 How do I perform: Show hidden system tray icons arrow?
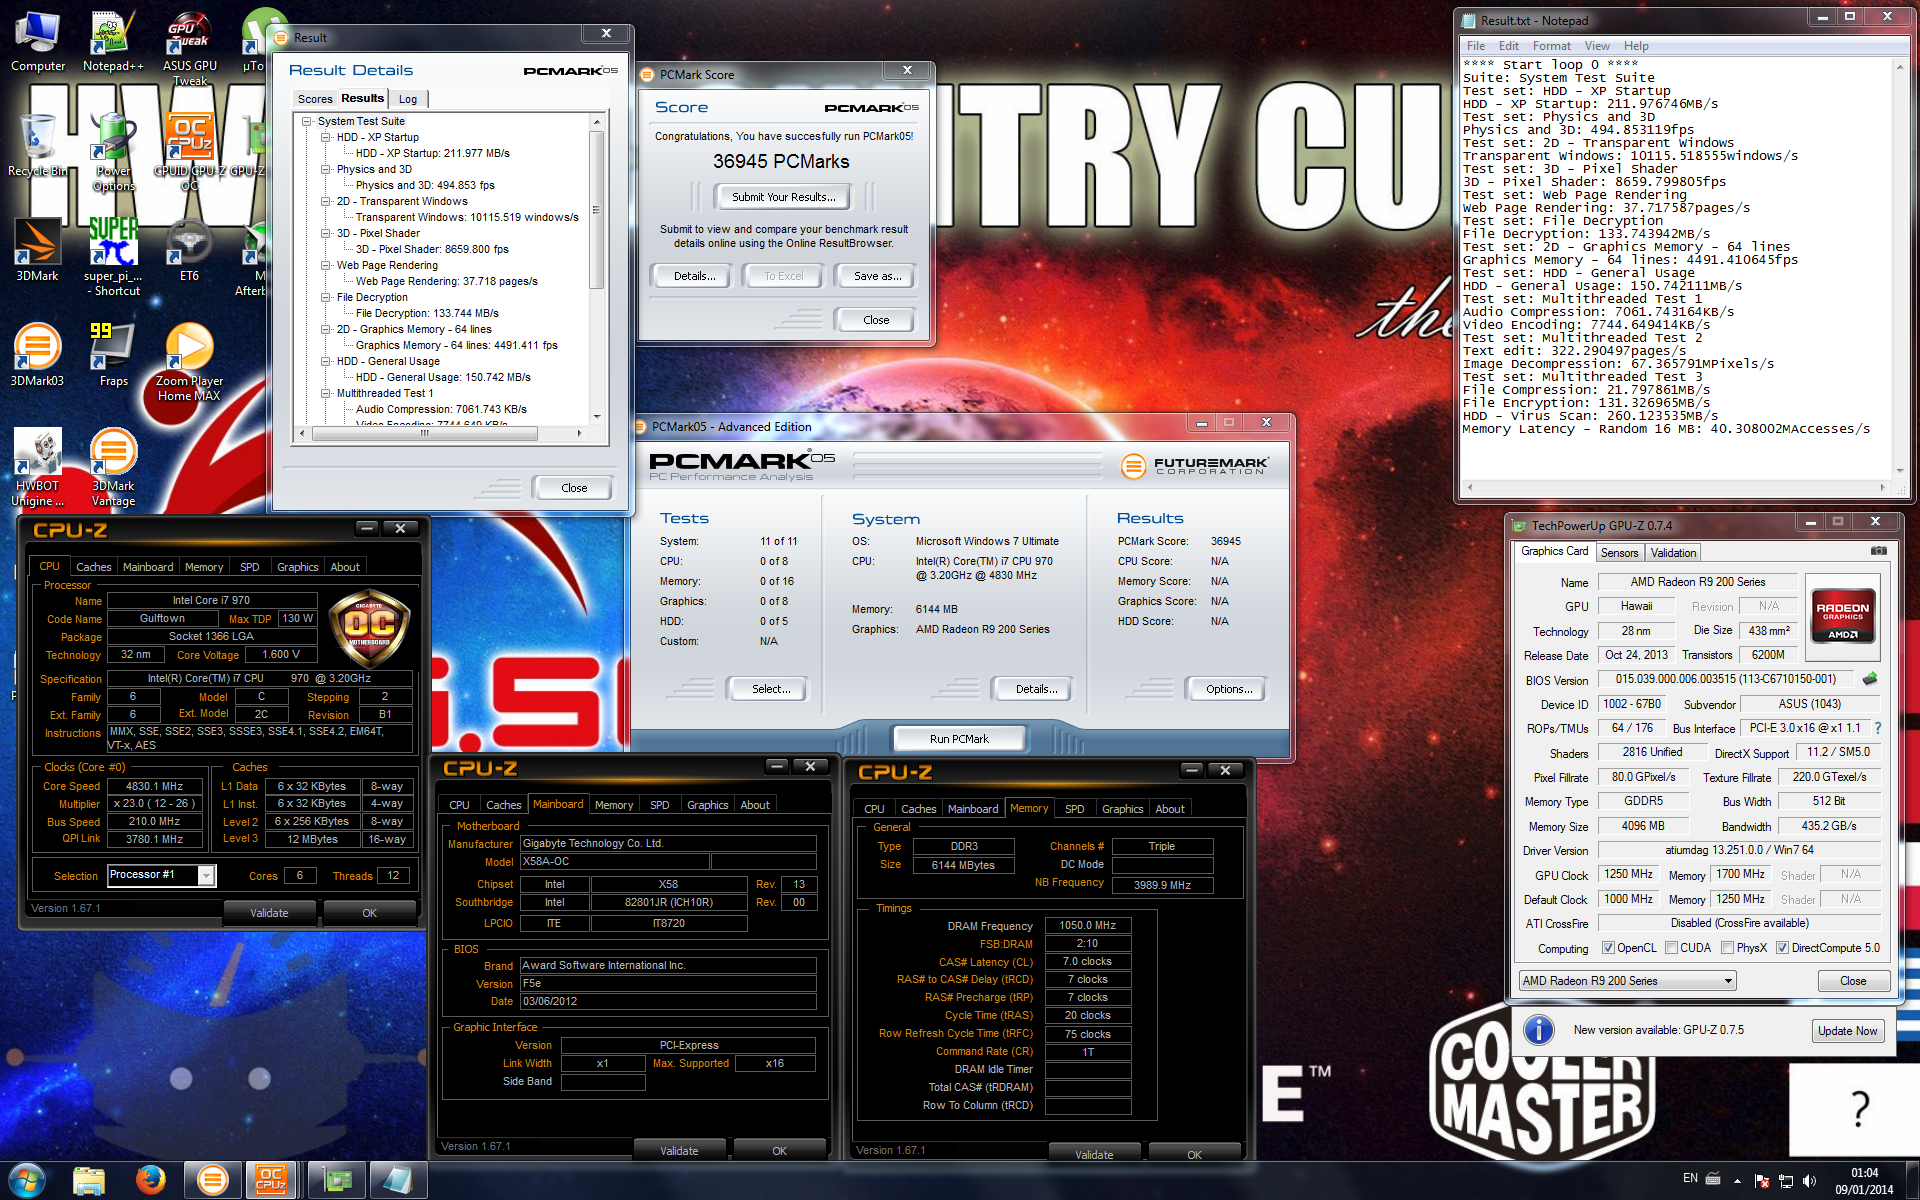(1737, 1181)
